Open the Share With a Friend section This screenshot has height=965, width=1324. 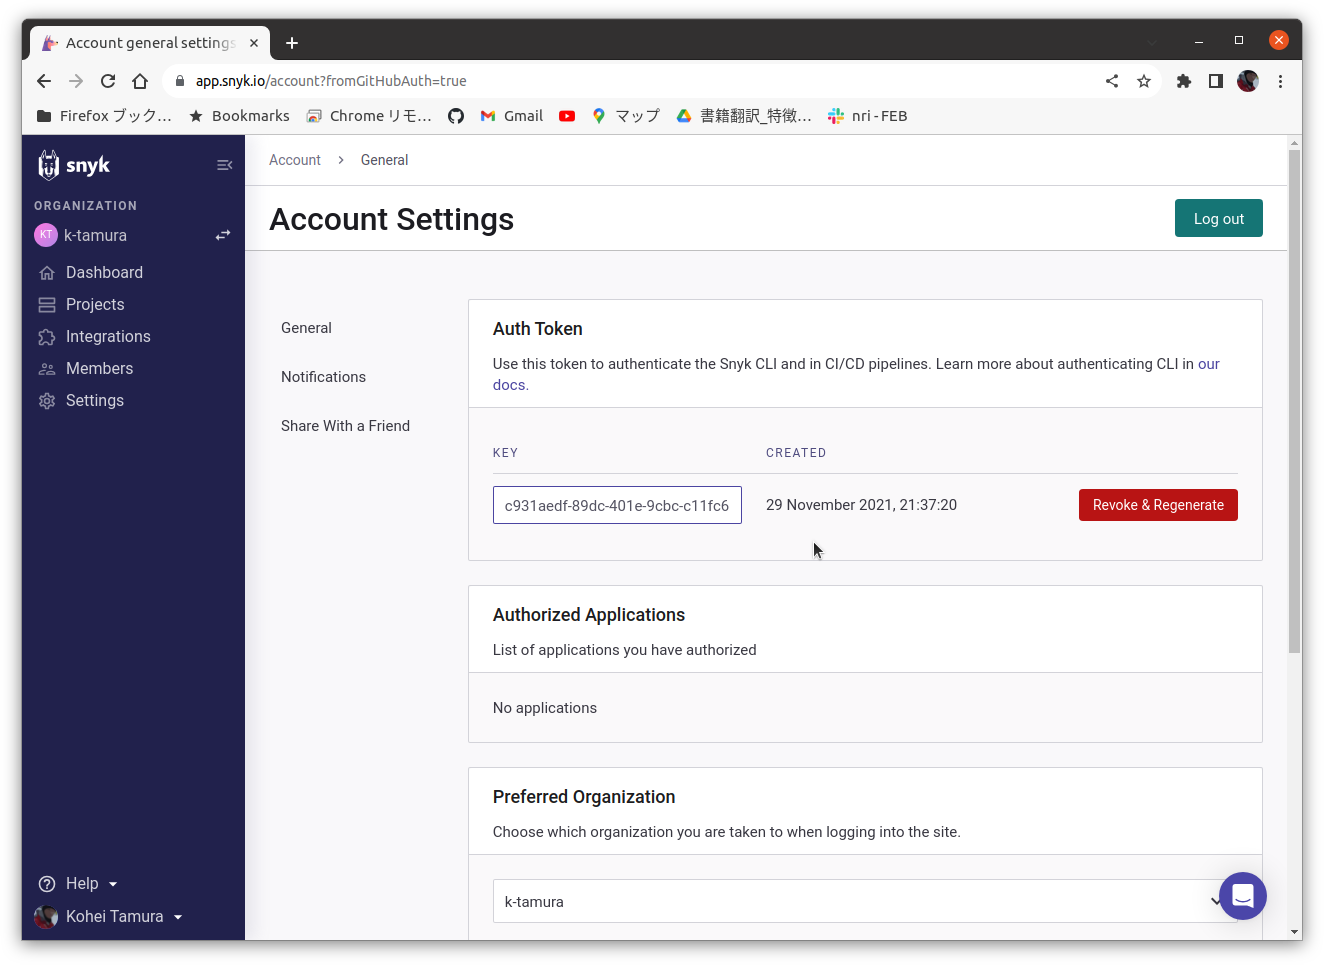tap(345, 425)
